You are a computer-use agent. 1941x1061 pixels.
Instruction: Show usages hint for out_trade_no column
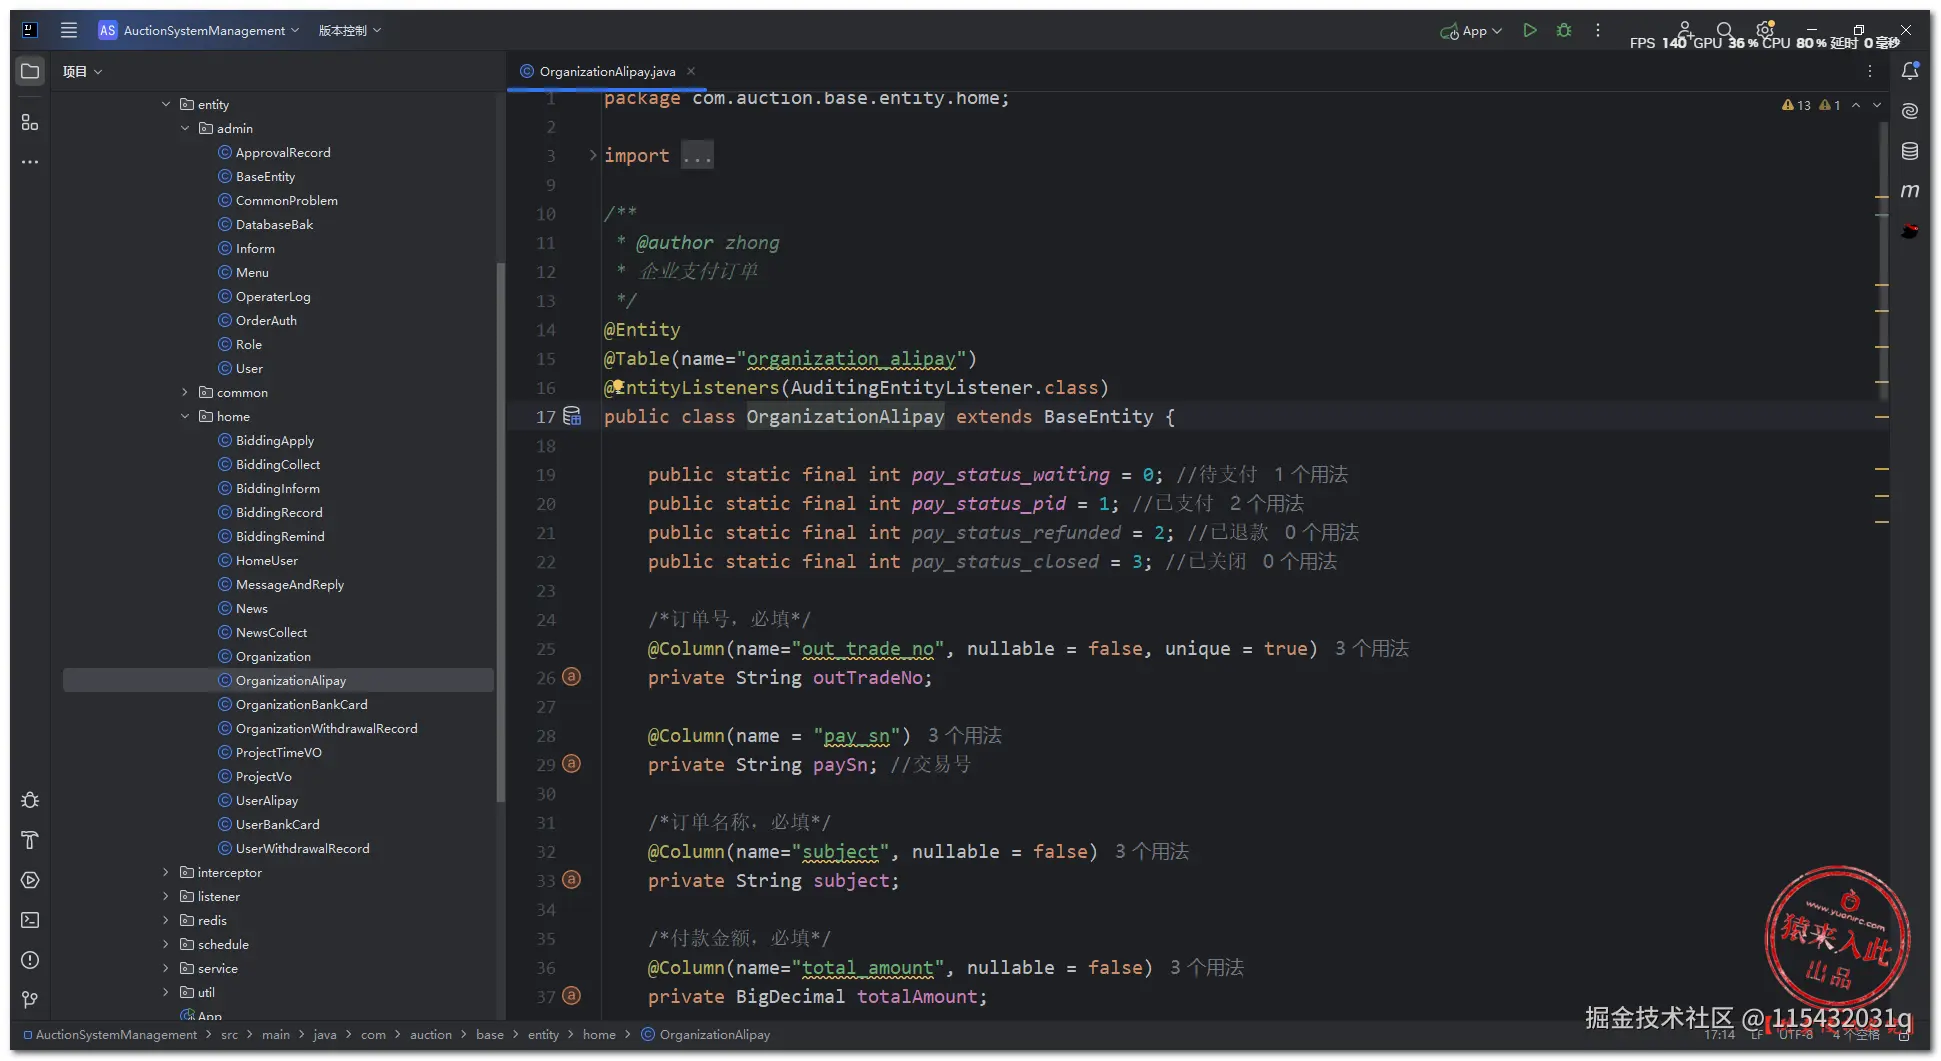(x=1372, y=648)
